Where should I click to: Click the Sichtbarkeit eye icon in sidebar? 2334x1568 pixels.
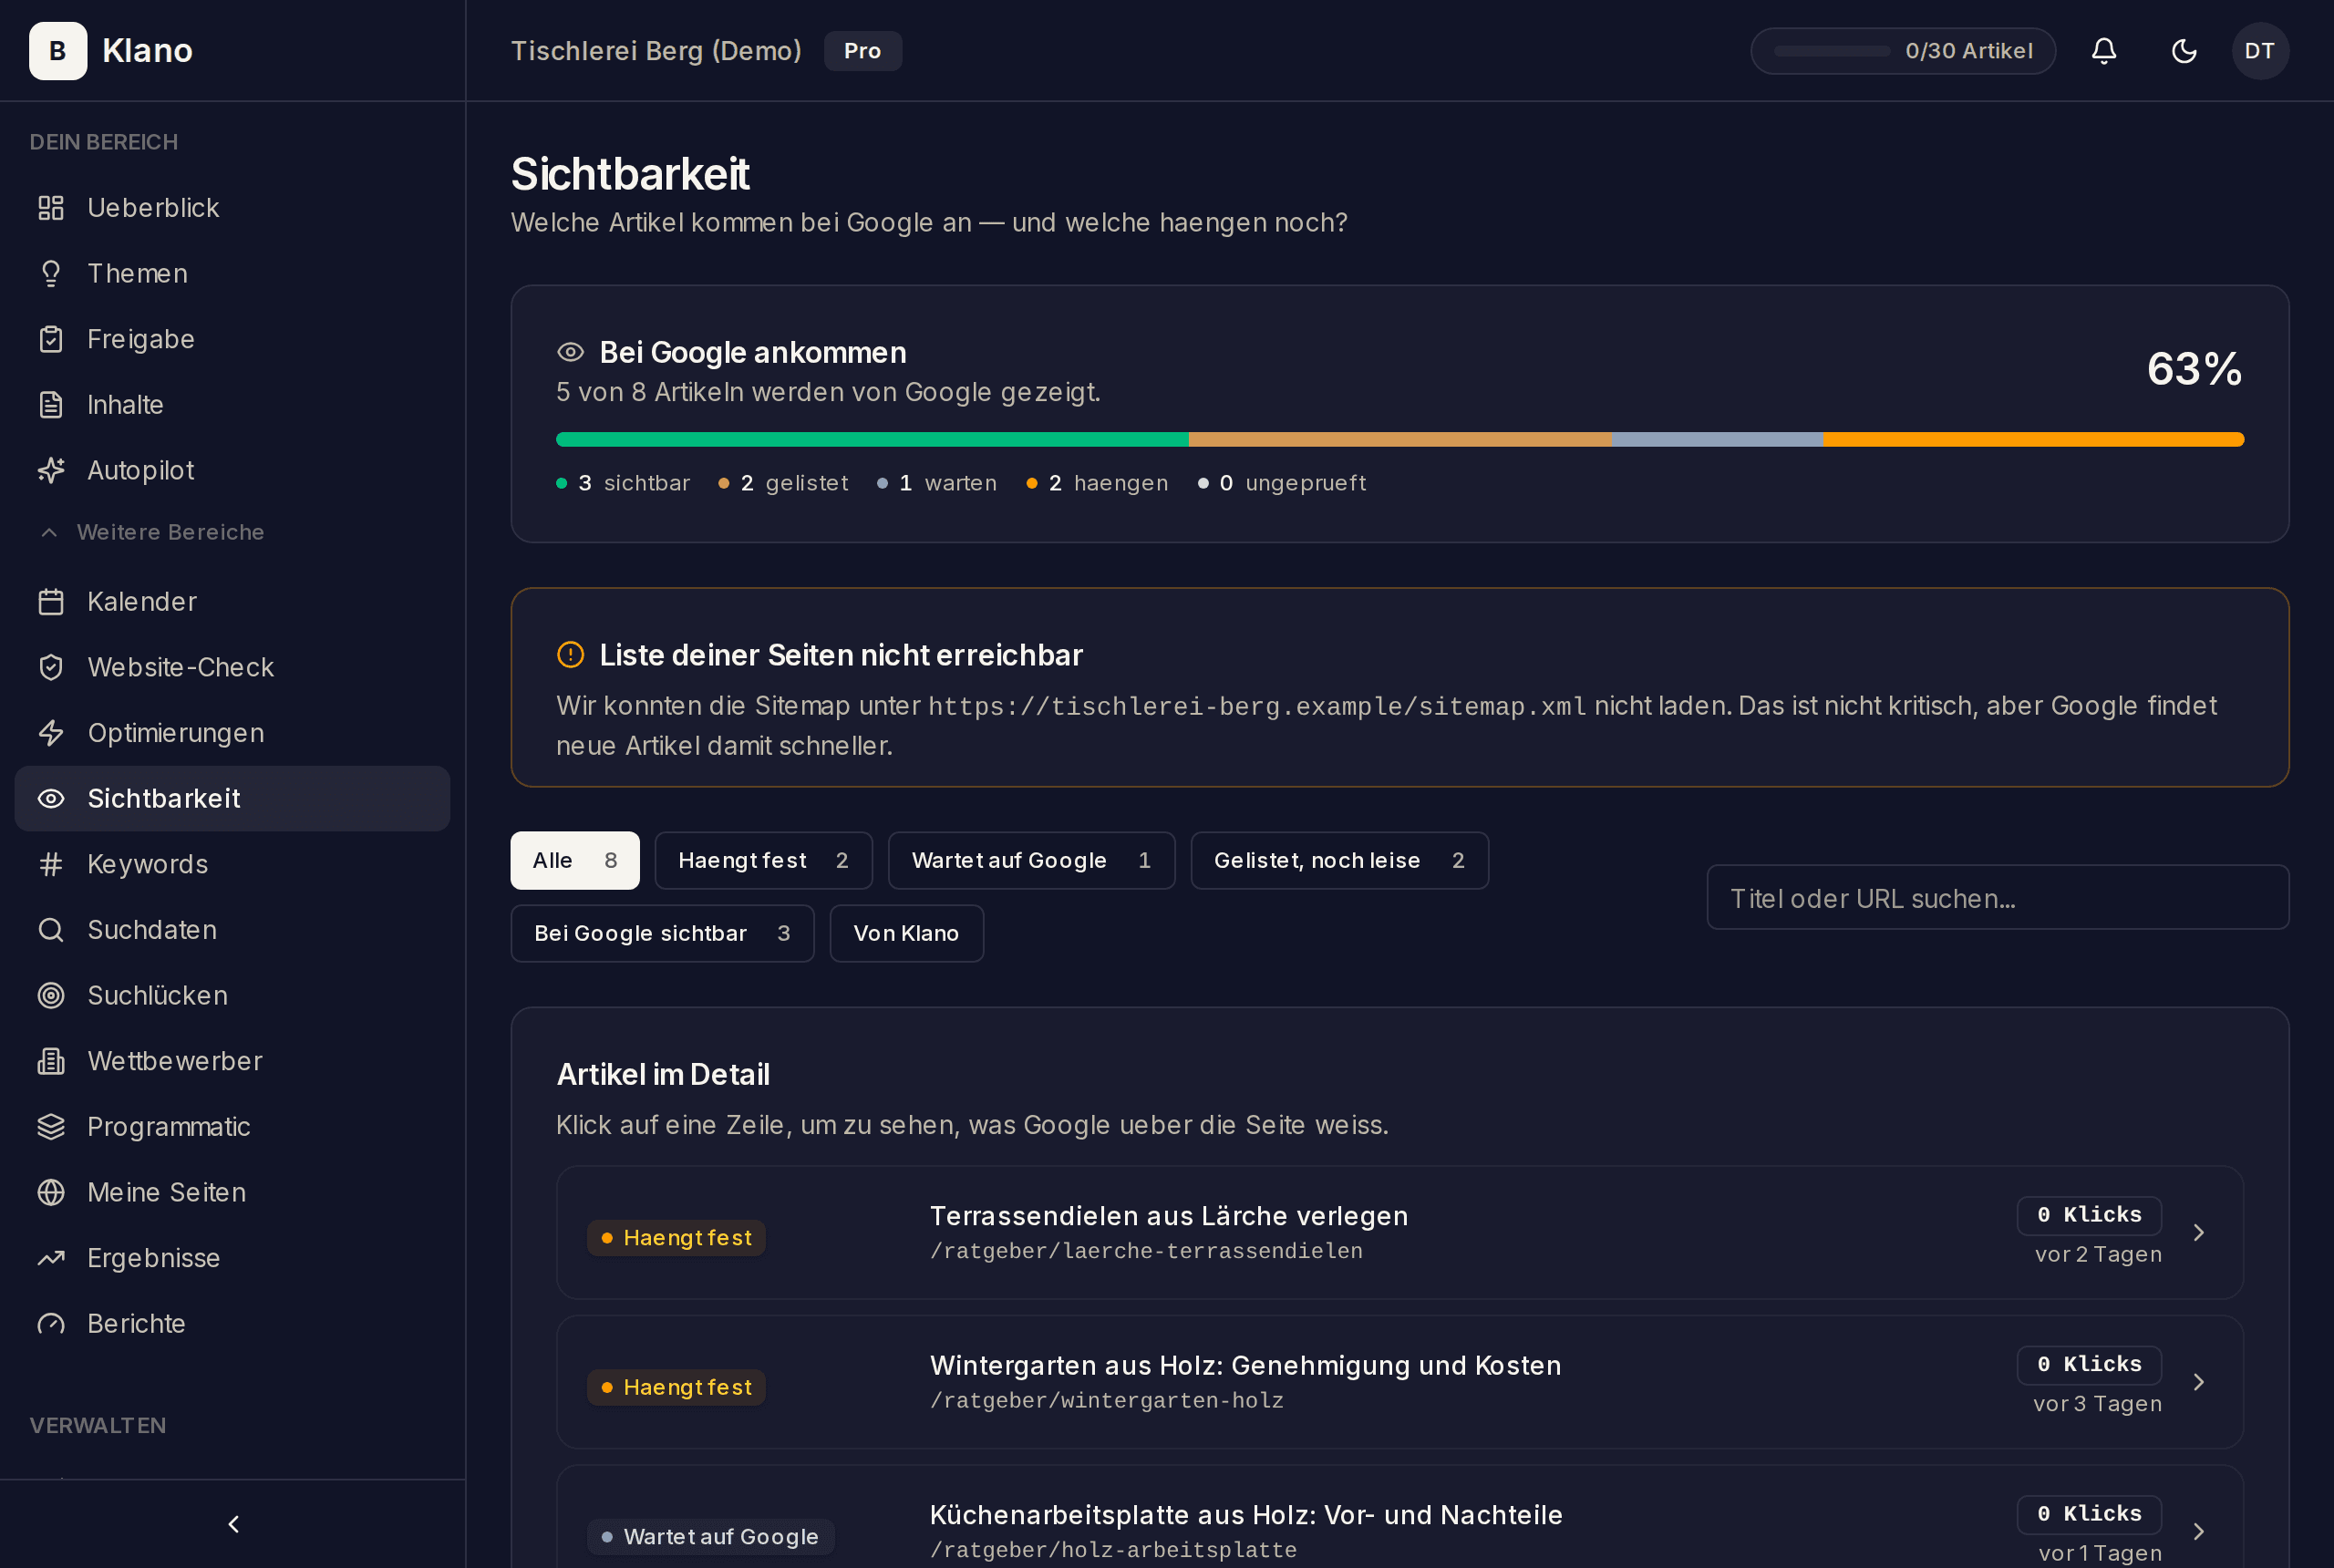[51, 799]
